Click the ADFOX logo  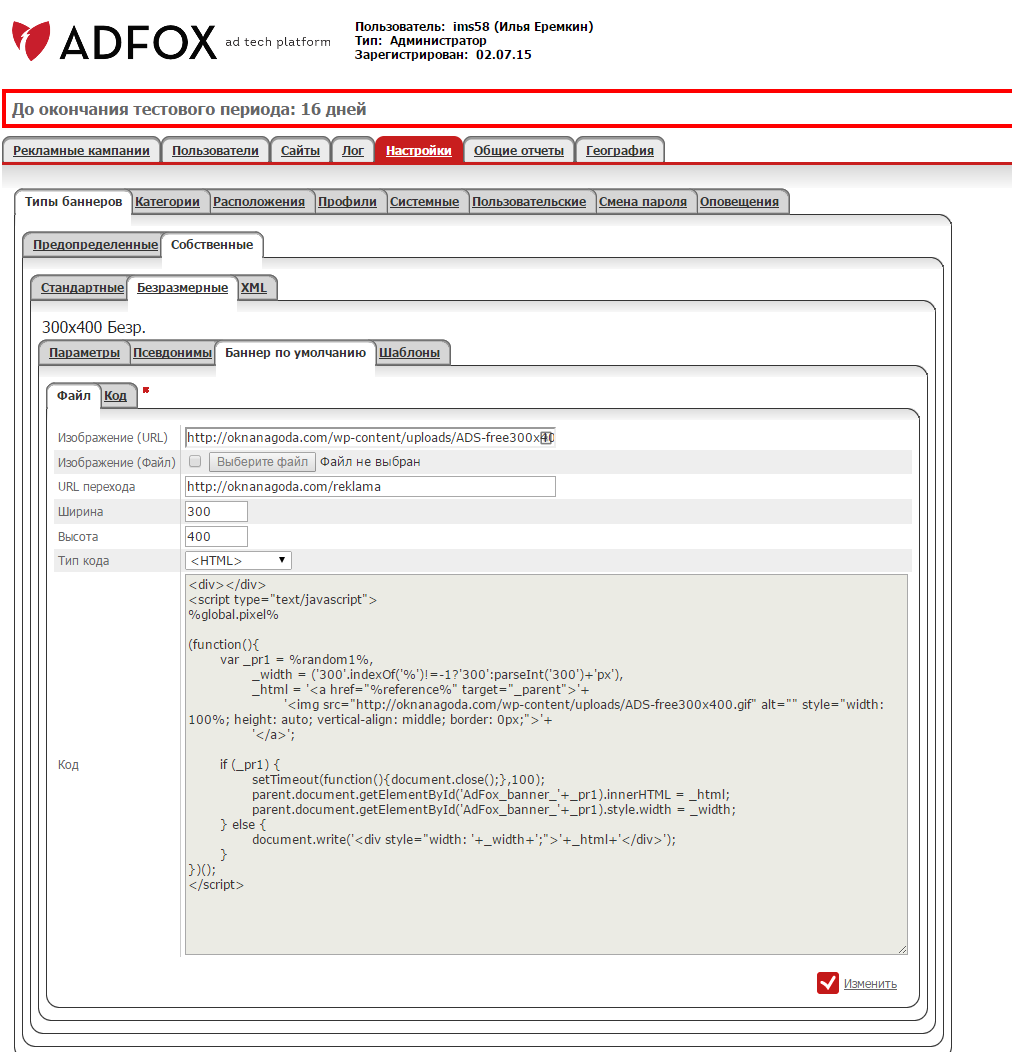[x=115, y=41]
